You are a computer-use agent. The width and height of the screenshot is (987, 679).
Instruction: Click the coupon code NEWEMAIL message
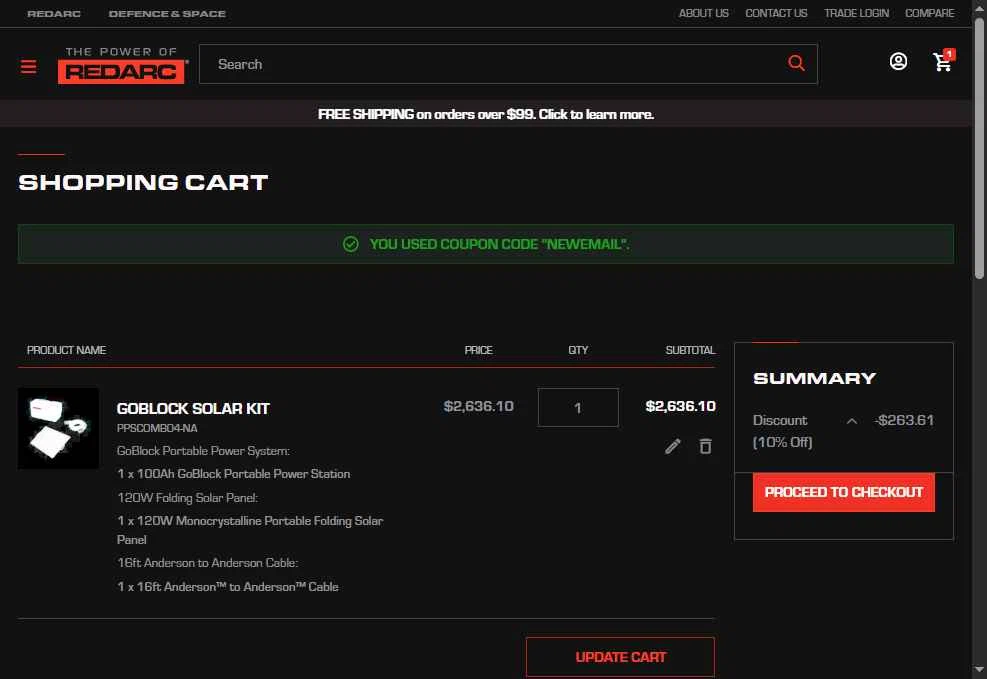click(x=486, y=244)
